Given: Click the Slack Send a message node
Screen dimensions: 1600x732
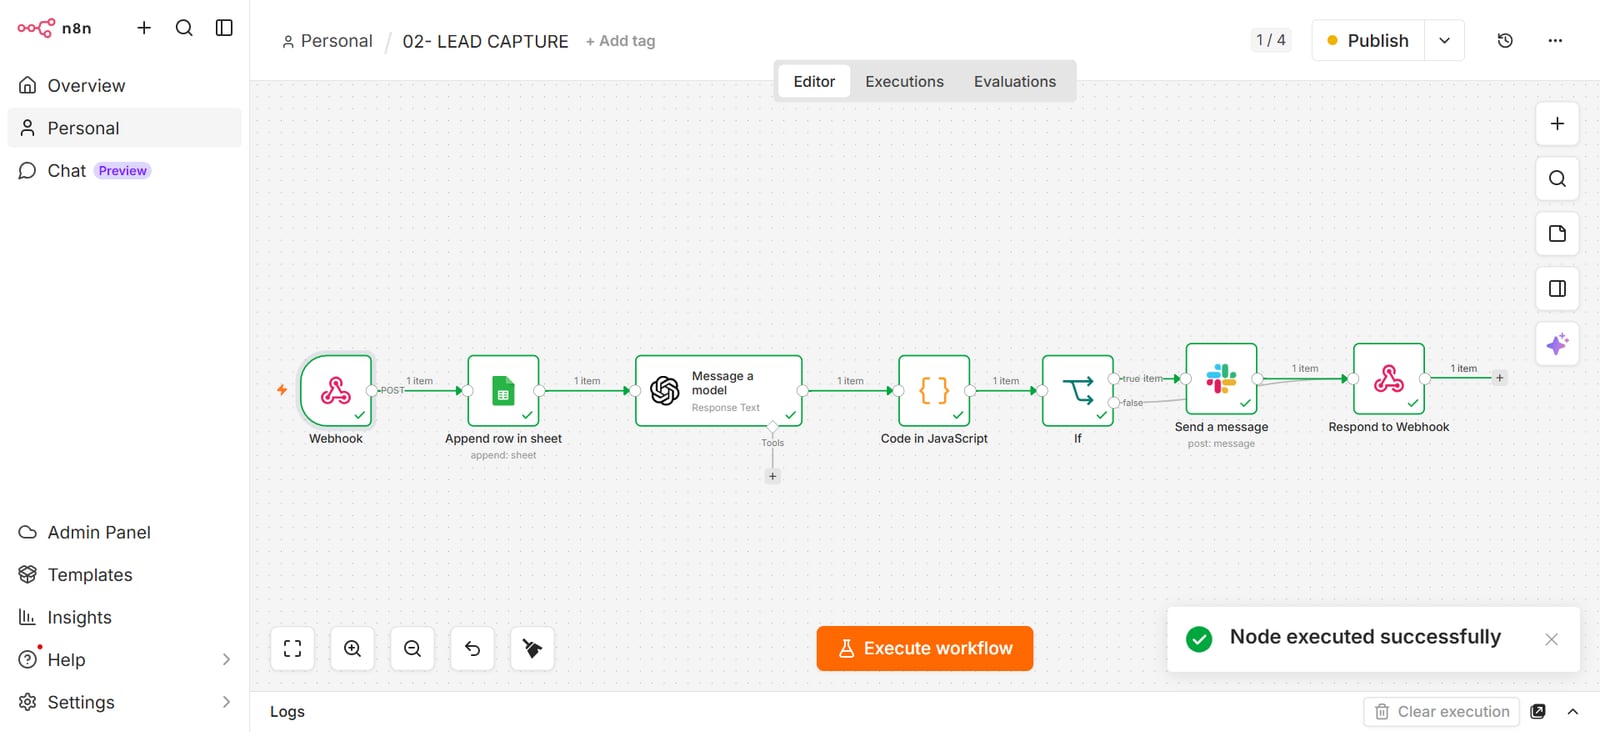Looking at the screenshot, I should click(1221, 379).
